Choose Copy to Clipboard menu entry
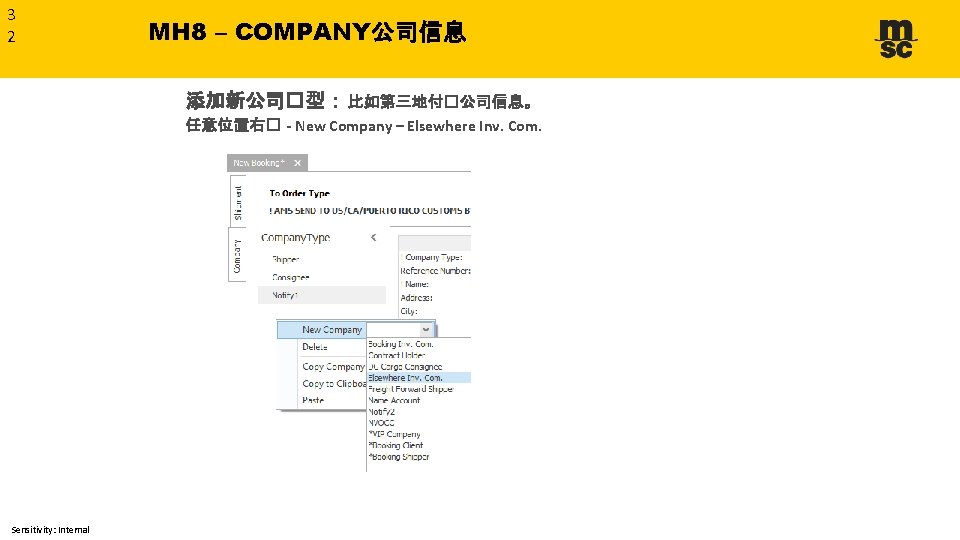 pyautogui.click(x=334, y=383)
